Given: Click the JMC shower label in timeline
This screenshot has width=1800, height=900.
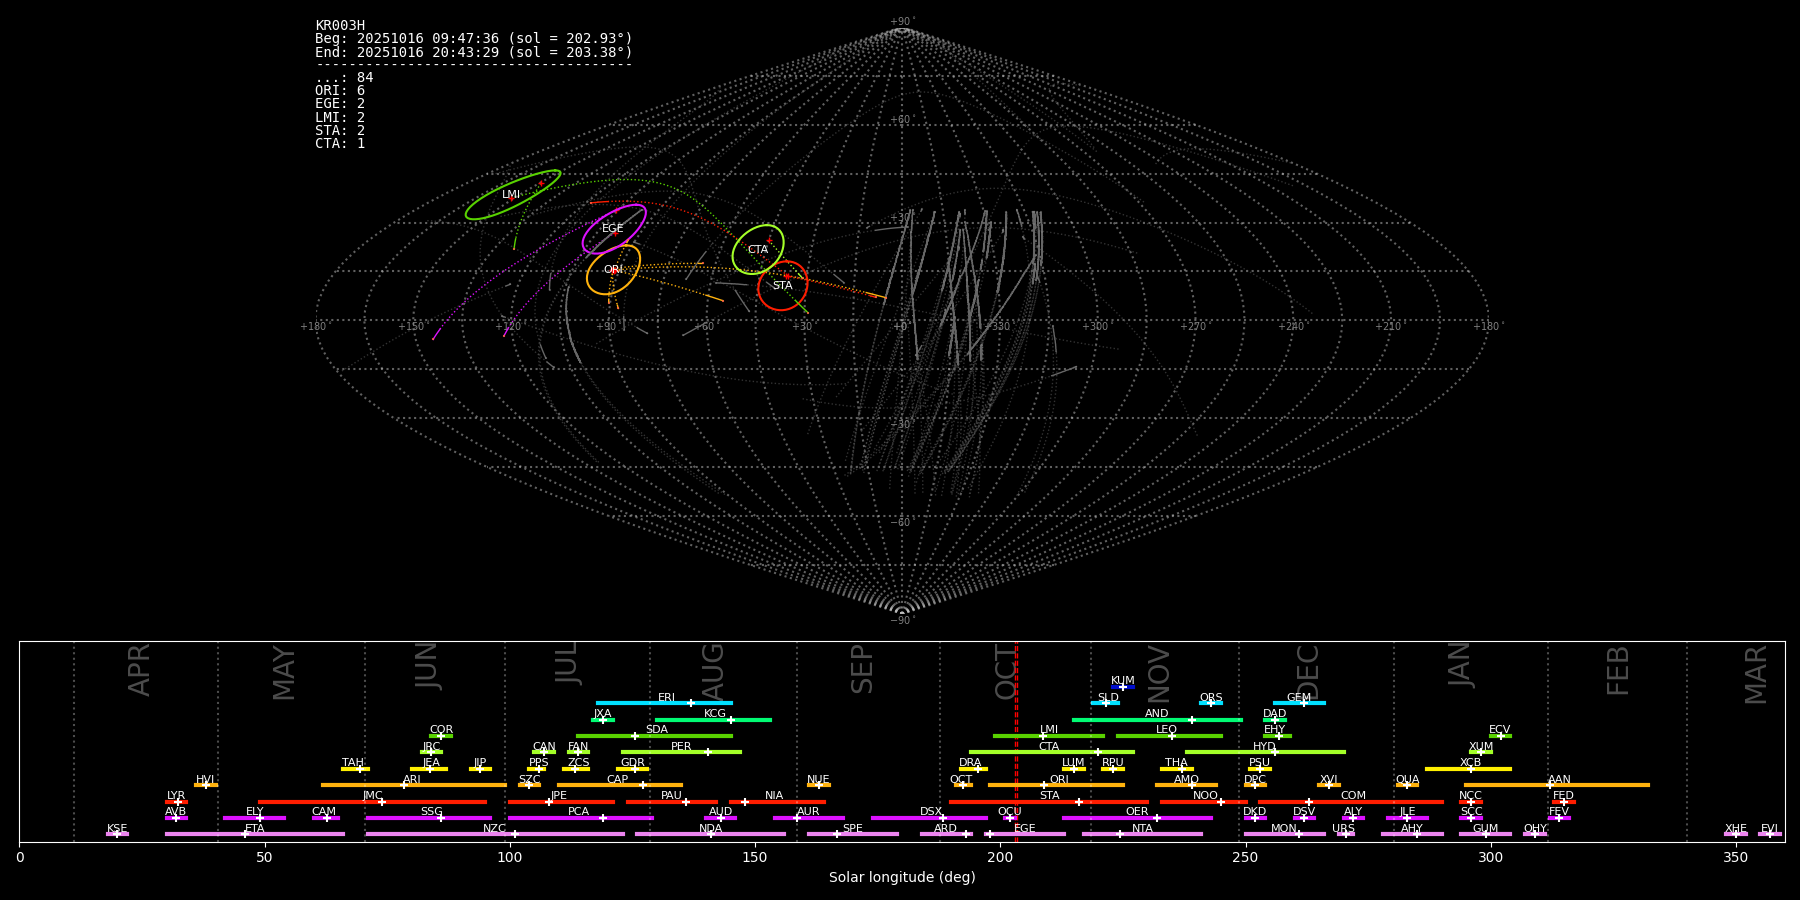Looking at the screenshot, I should 373,796.
